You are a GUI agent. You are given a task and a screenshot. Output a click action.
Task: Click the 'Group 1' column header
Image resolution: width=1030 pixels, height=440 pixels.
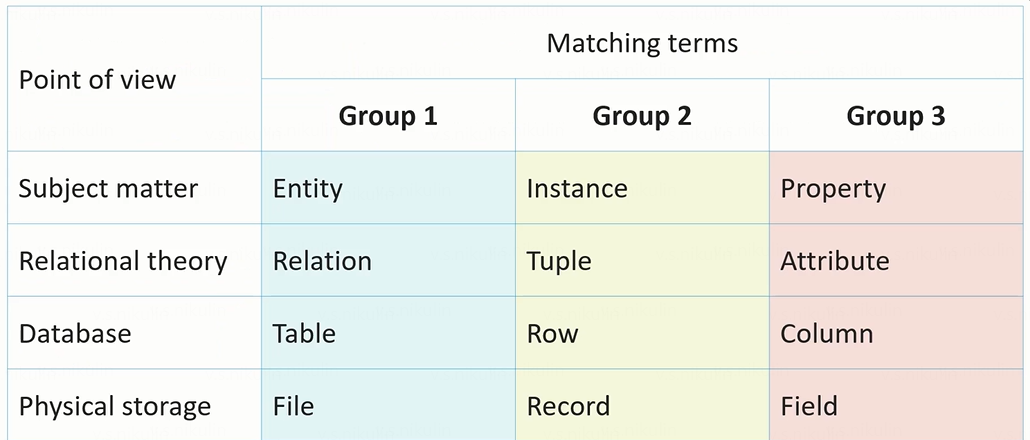(388, 116)
